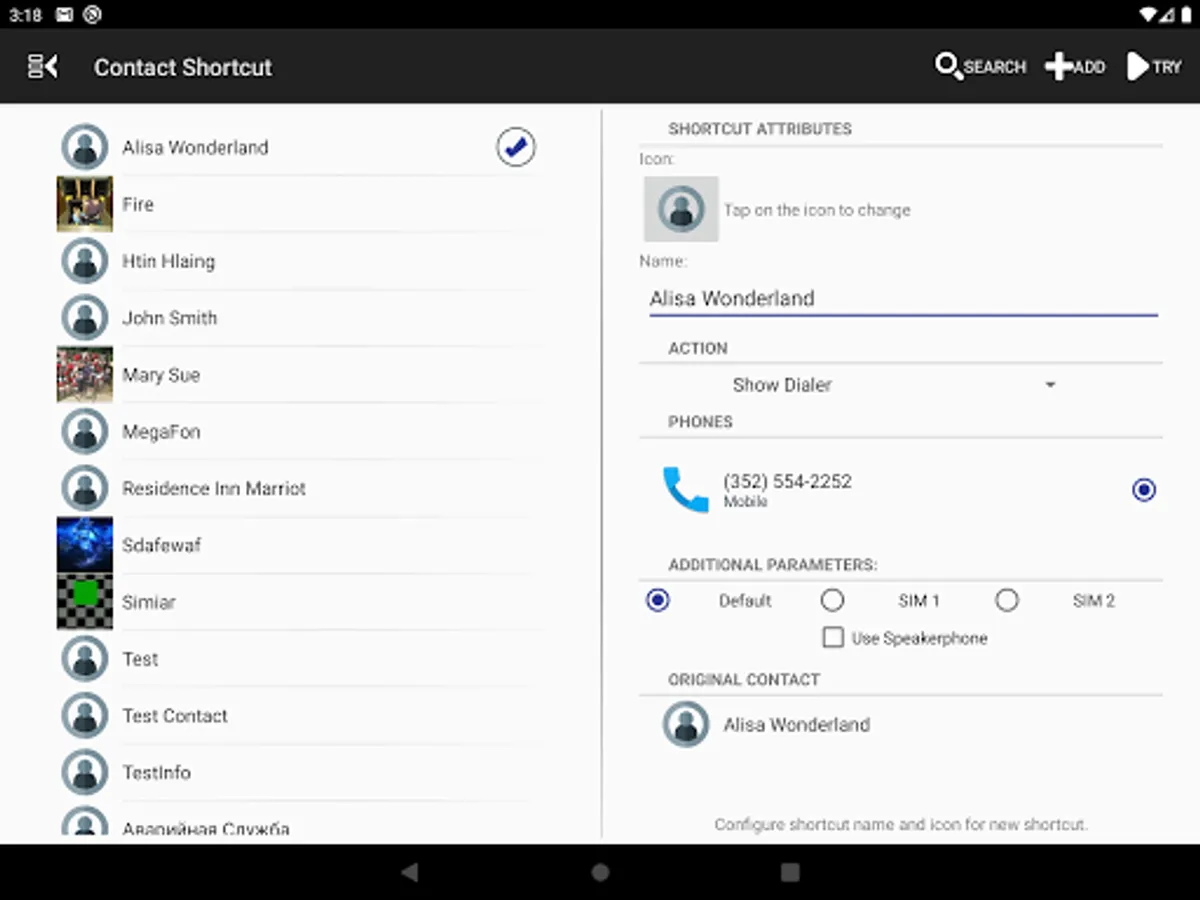Select the SIM 1 radio button
The height and width of the screenshot is (900, 1200).
tap(832, 600)
